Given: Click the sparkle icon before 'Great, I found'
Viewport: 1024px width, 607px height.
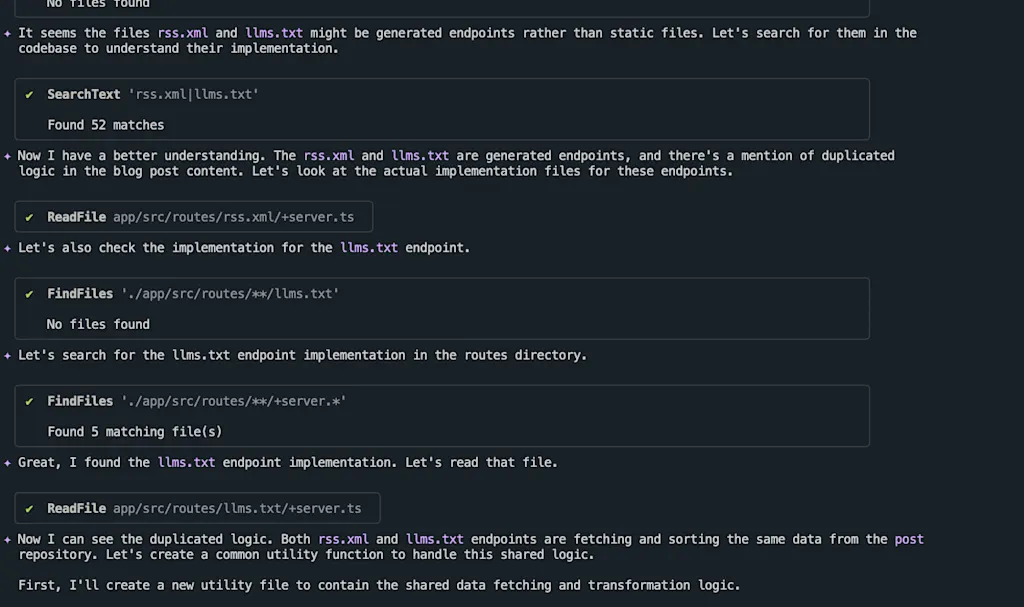Looking at the screenshot, I should point(7,463).
